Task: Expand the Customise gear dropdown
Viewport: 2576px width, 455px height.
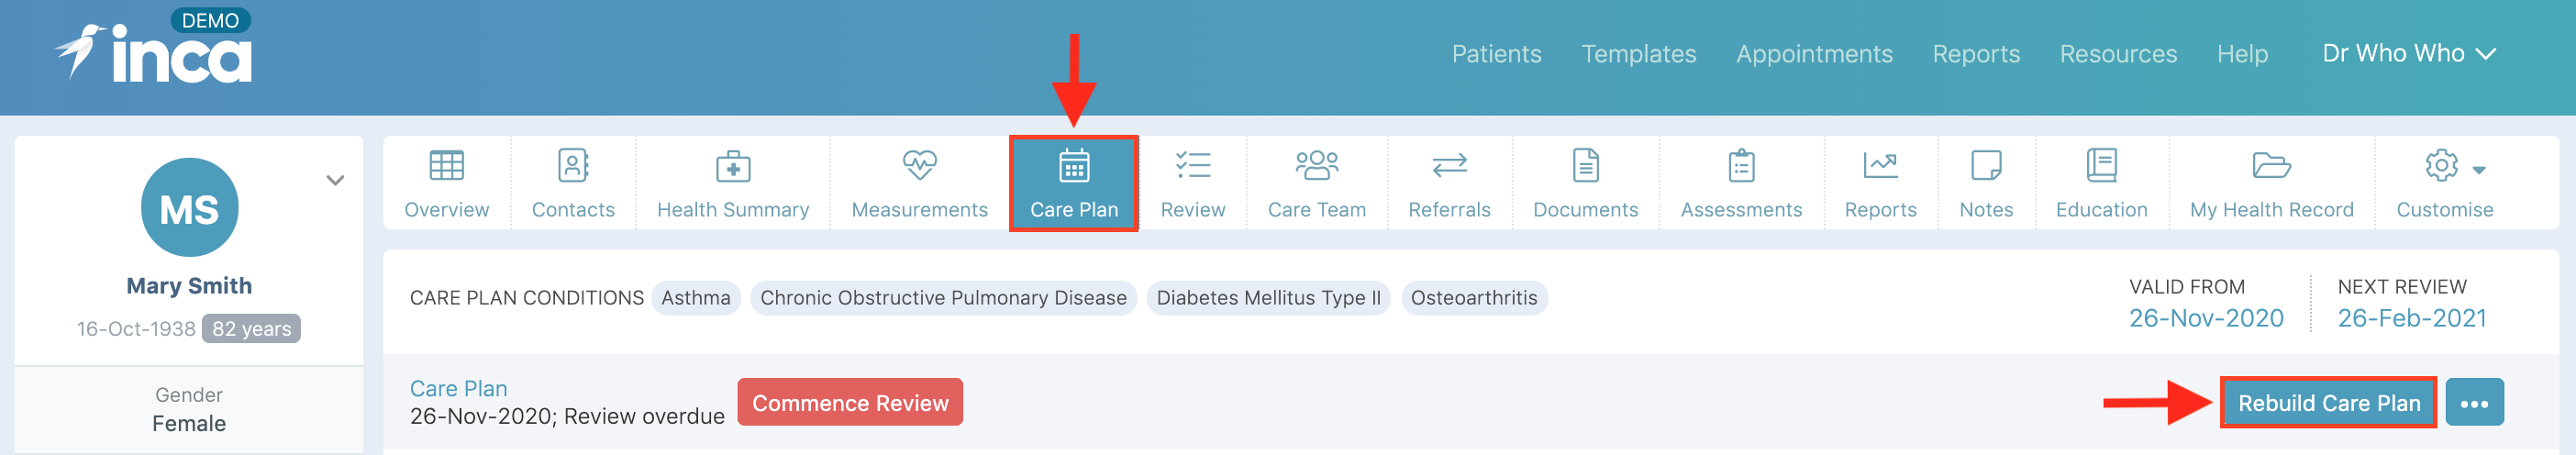Action: [x=2455, y=166]
